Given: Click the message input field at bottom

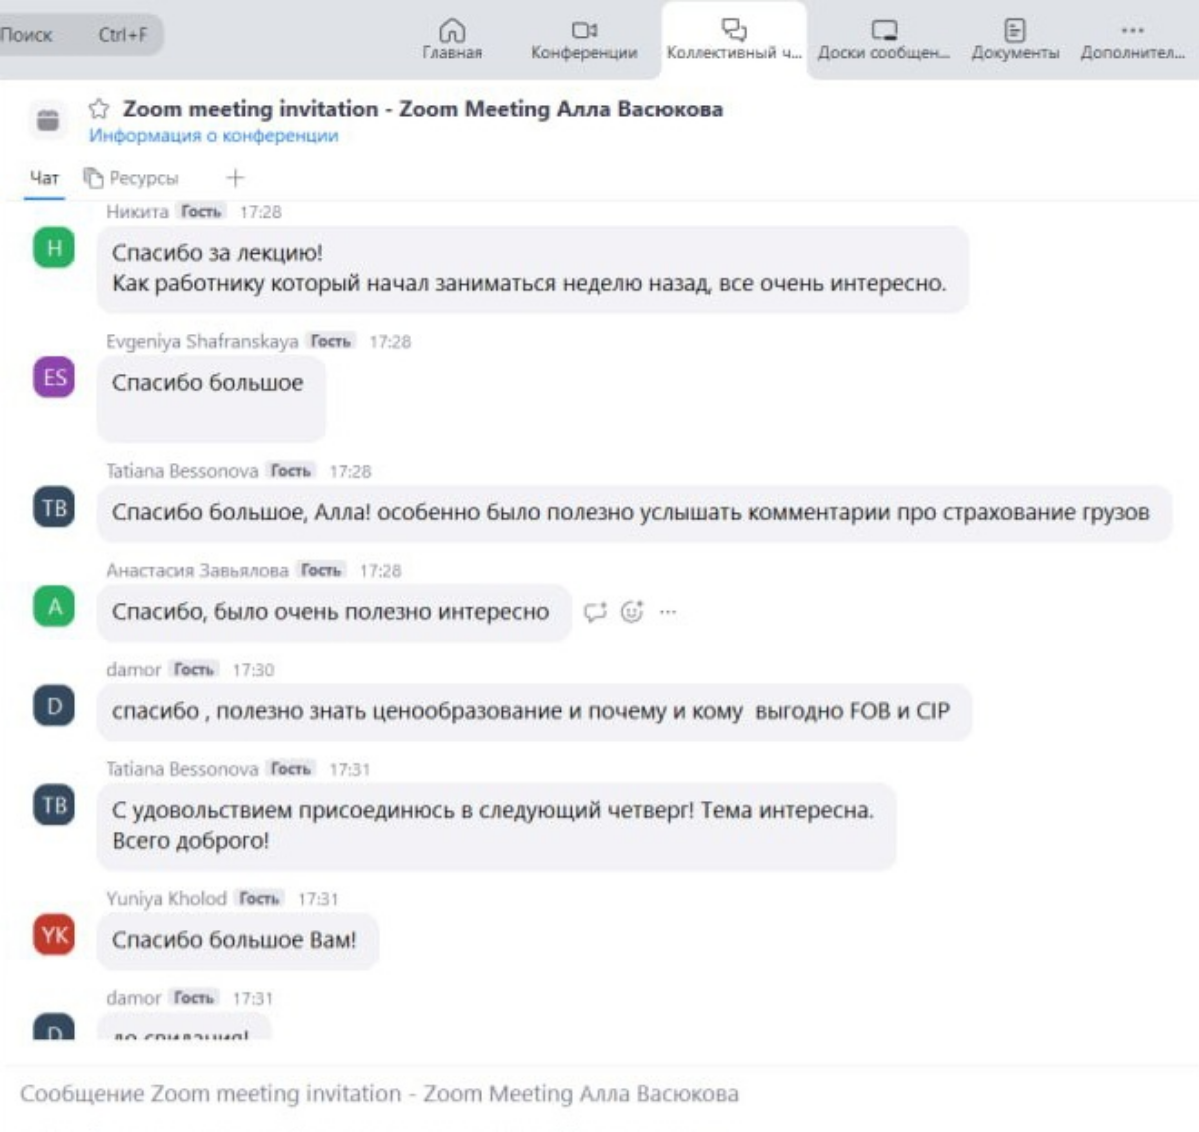Looking at the screenshot, I should click(x=600, y=1095).
